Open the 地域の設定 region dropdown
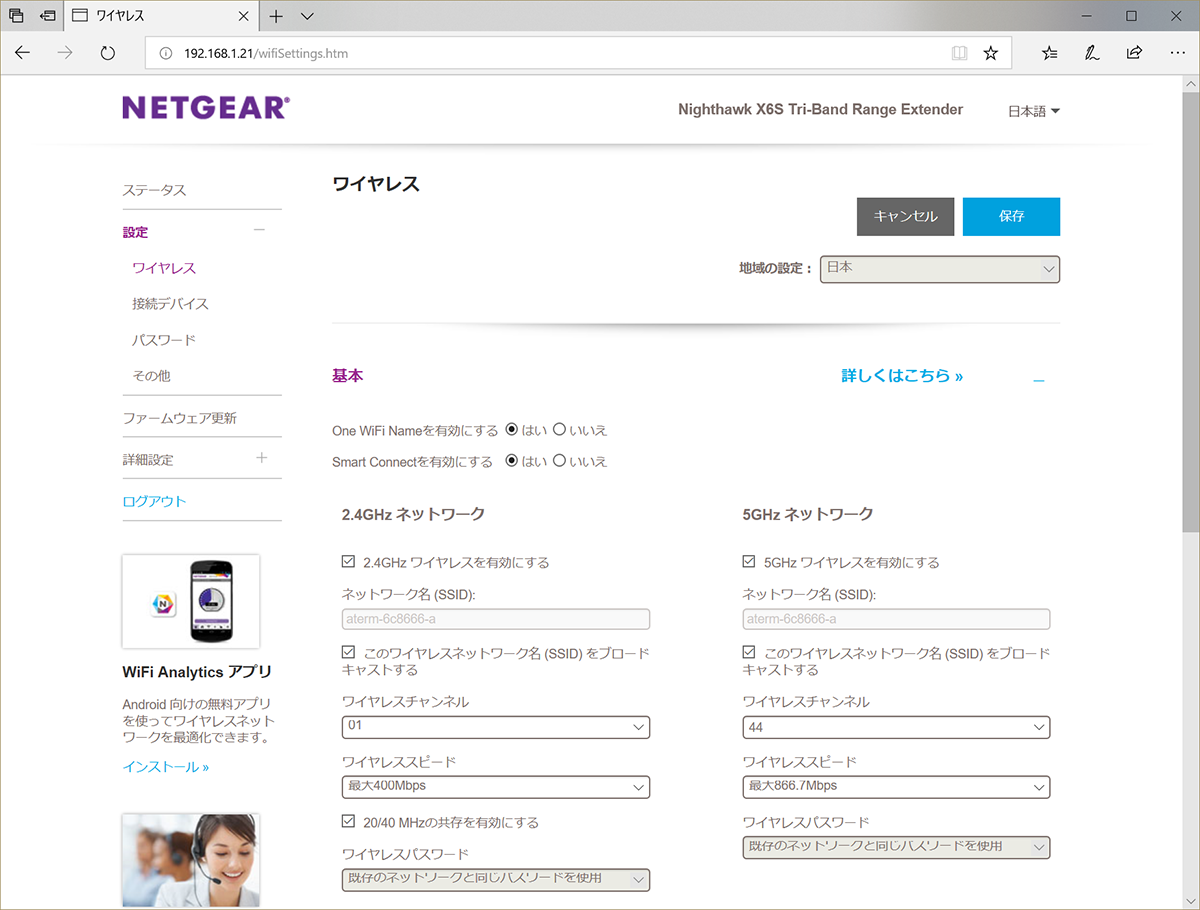Viewport: 1200px width, 910px height. [x=939, y=269]
